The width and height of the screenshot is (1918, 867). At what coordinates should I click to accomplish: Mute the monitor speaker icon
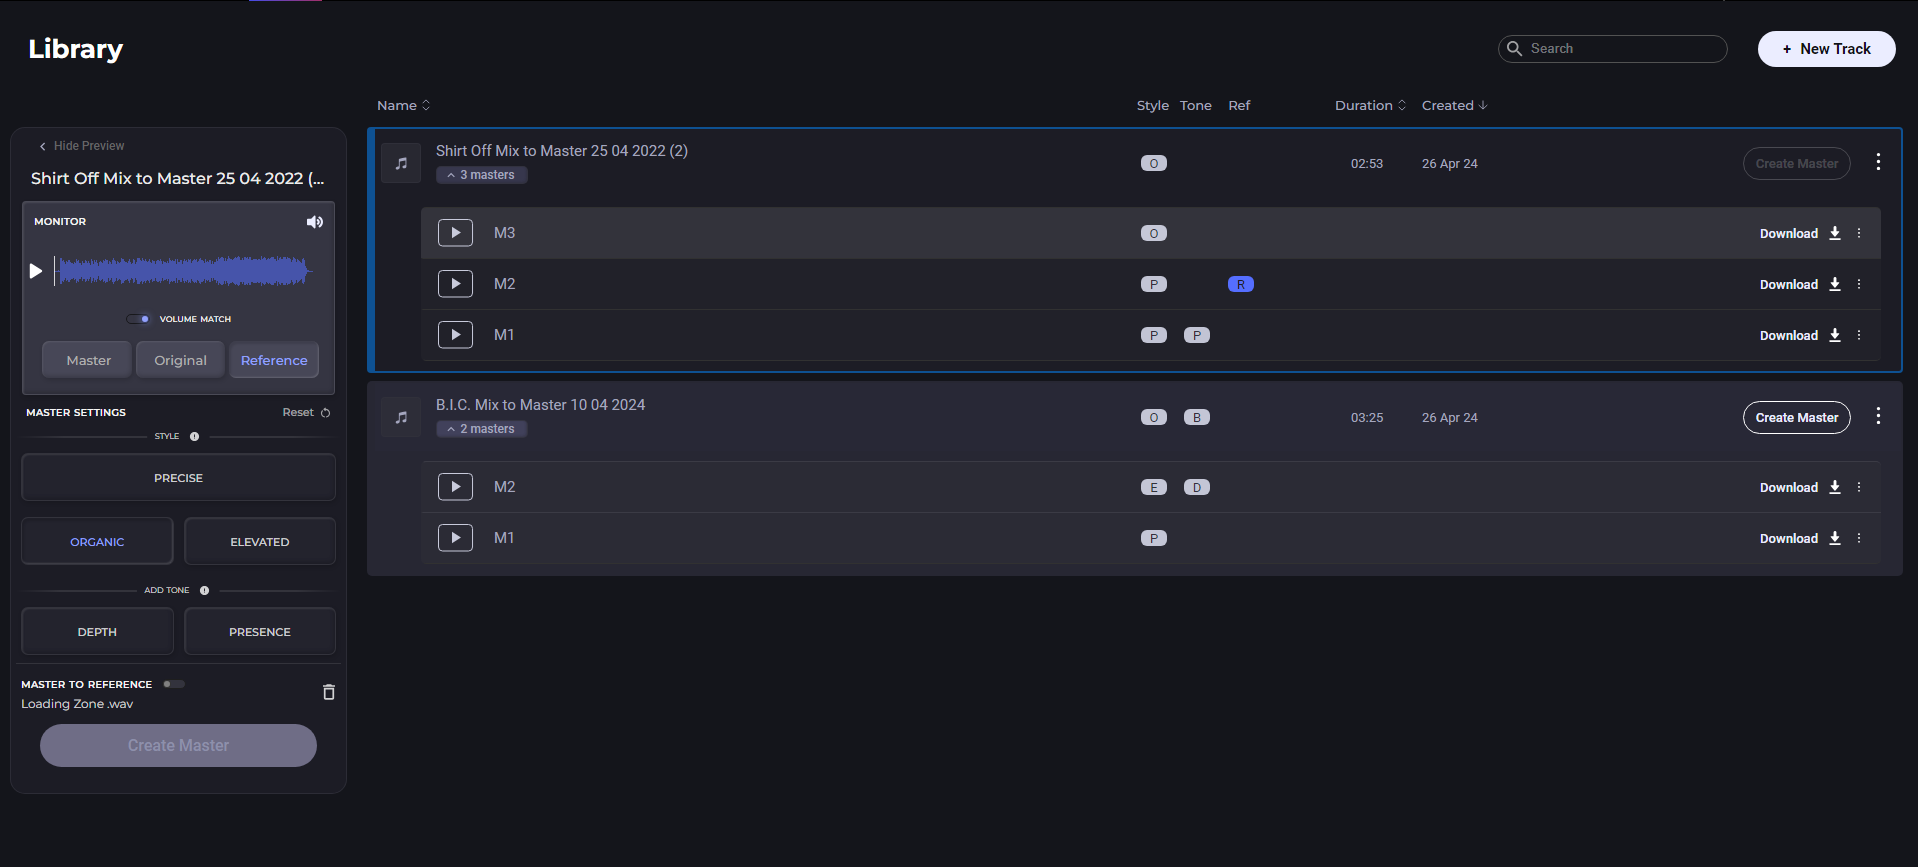(315, 222)
